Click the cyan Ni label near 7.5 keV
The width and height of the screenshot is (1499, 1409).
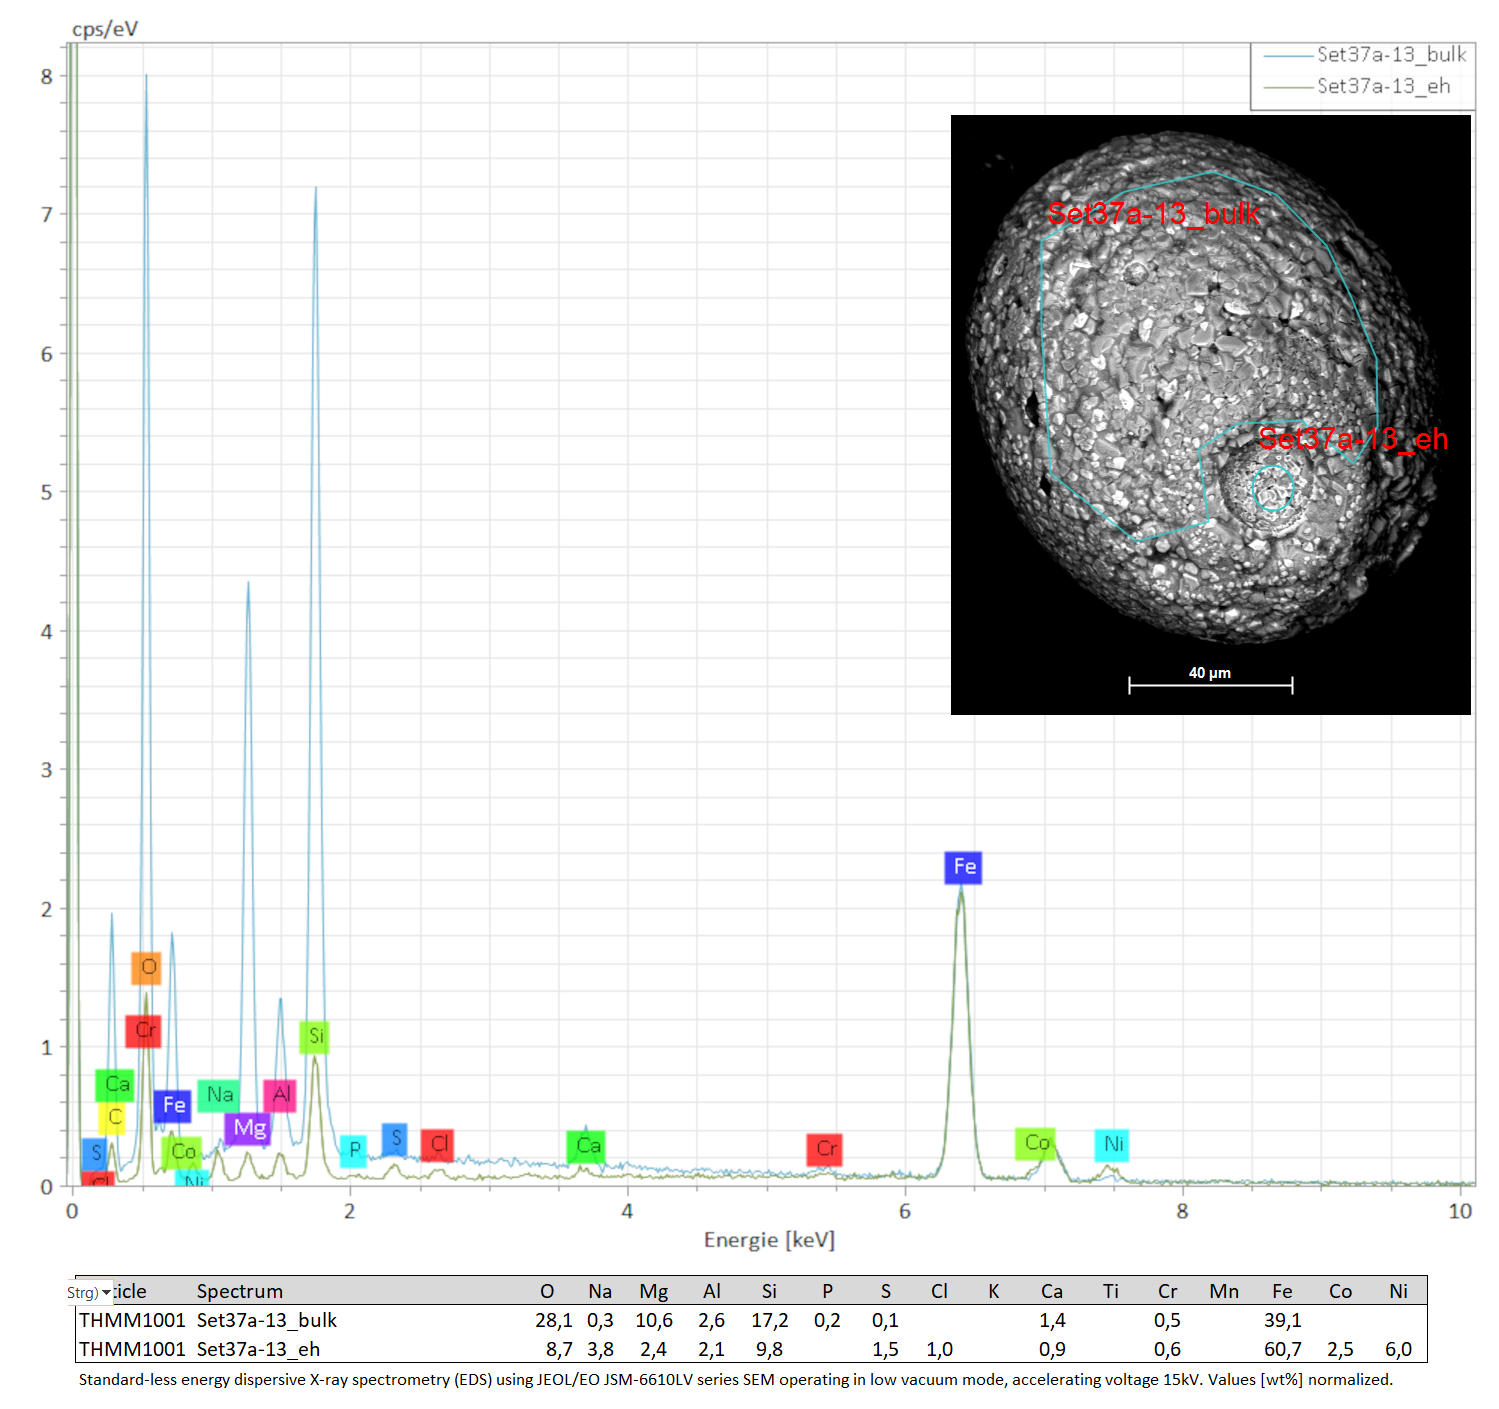[1112, 1144]
